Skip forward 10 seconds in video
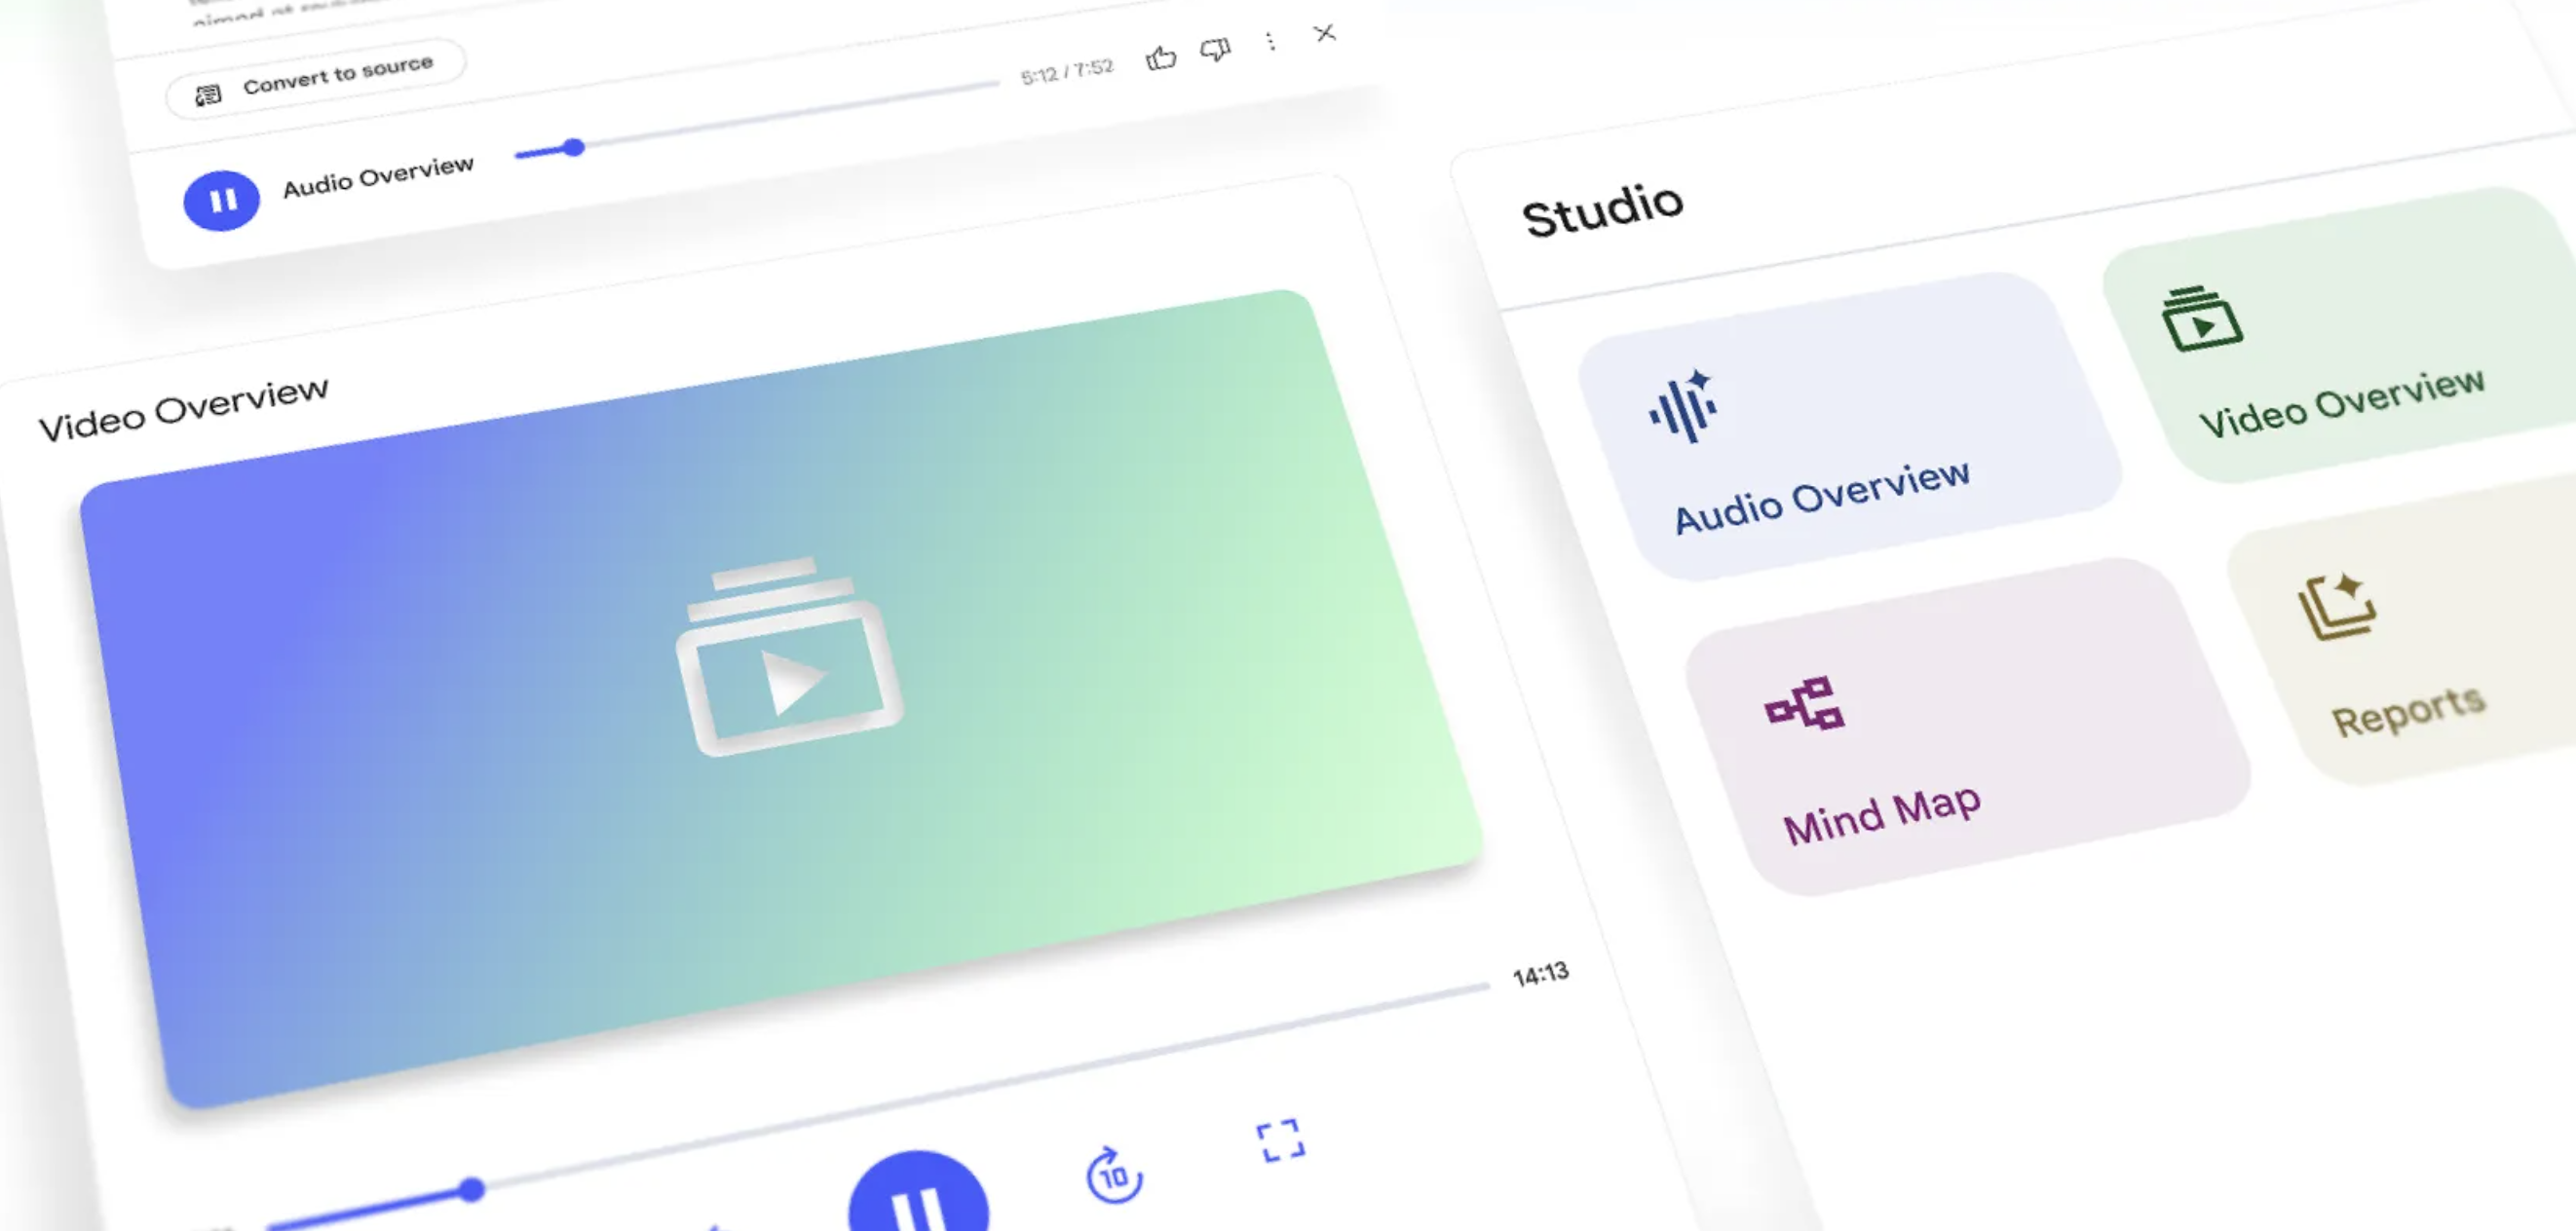 click(x=1113, y=1175)
